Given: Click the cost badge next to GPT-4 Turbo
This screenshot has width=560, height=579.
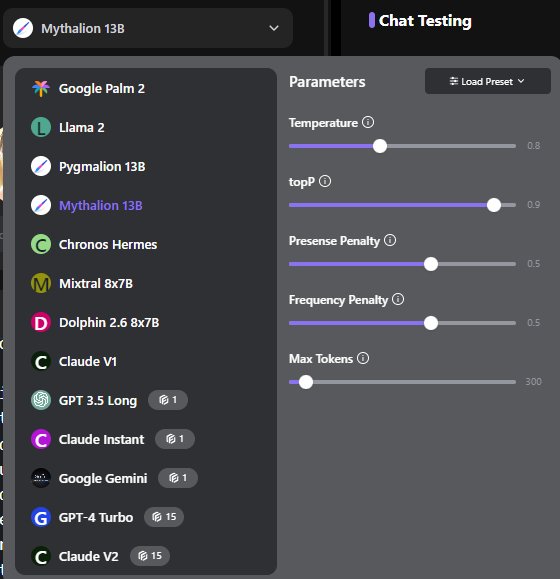Looking at the screenshot, I should [164, 517].
